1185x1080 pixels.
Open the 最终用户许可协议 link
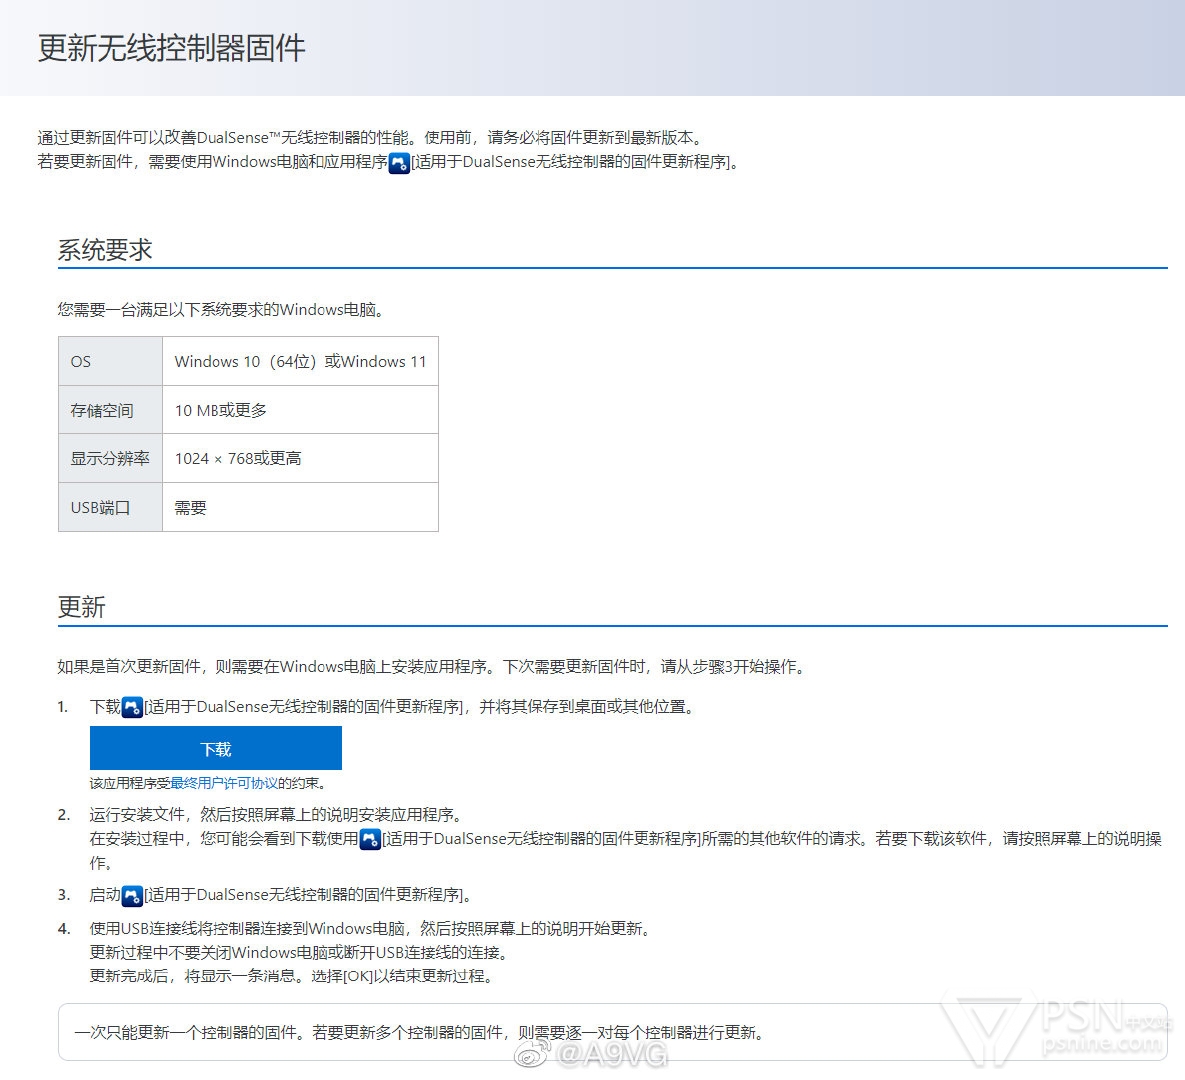point(224,784)
